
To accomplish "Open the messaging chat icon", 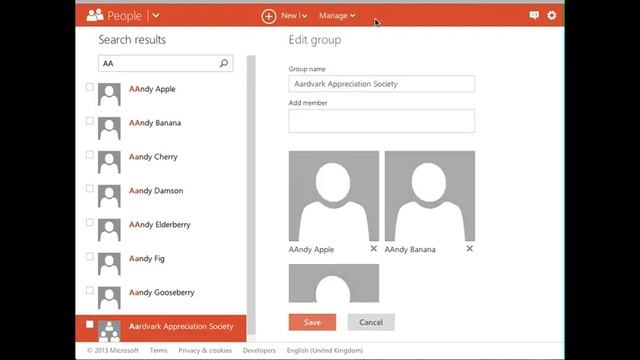I will tap(534, 16).
